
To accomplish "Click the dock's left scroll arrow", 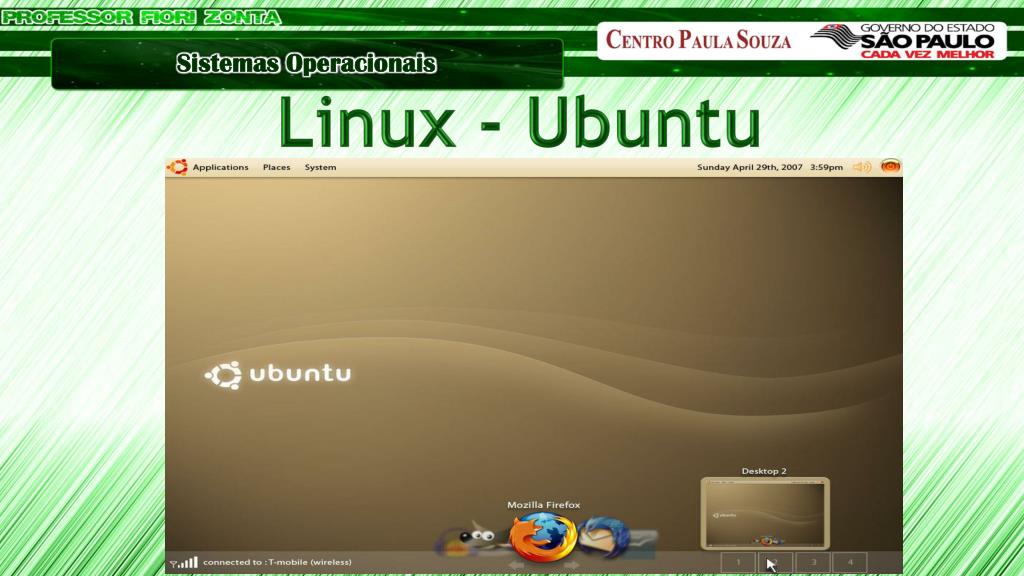I will click(x=517, y=565).
